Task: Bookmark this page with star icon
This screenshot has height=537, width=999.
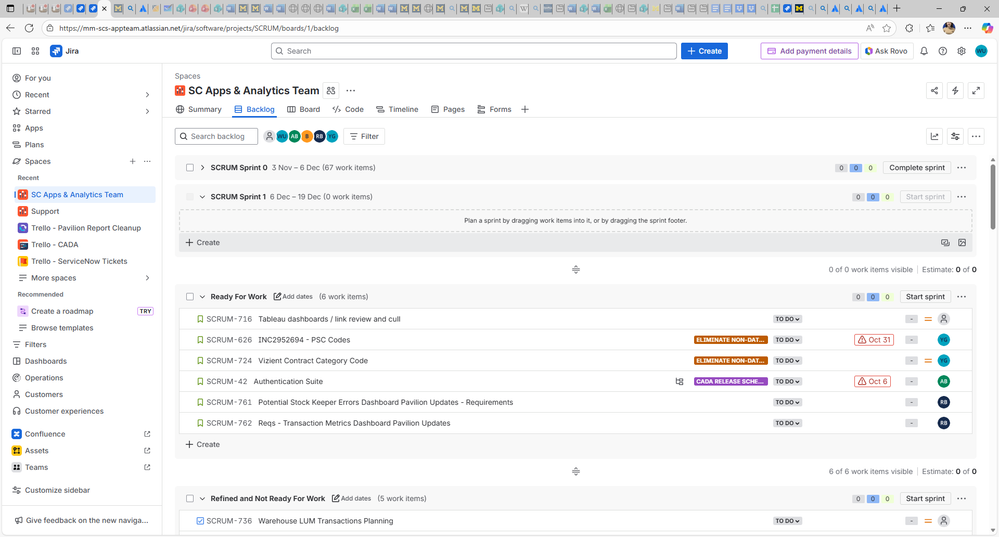Action: [x=887, y=28]
